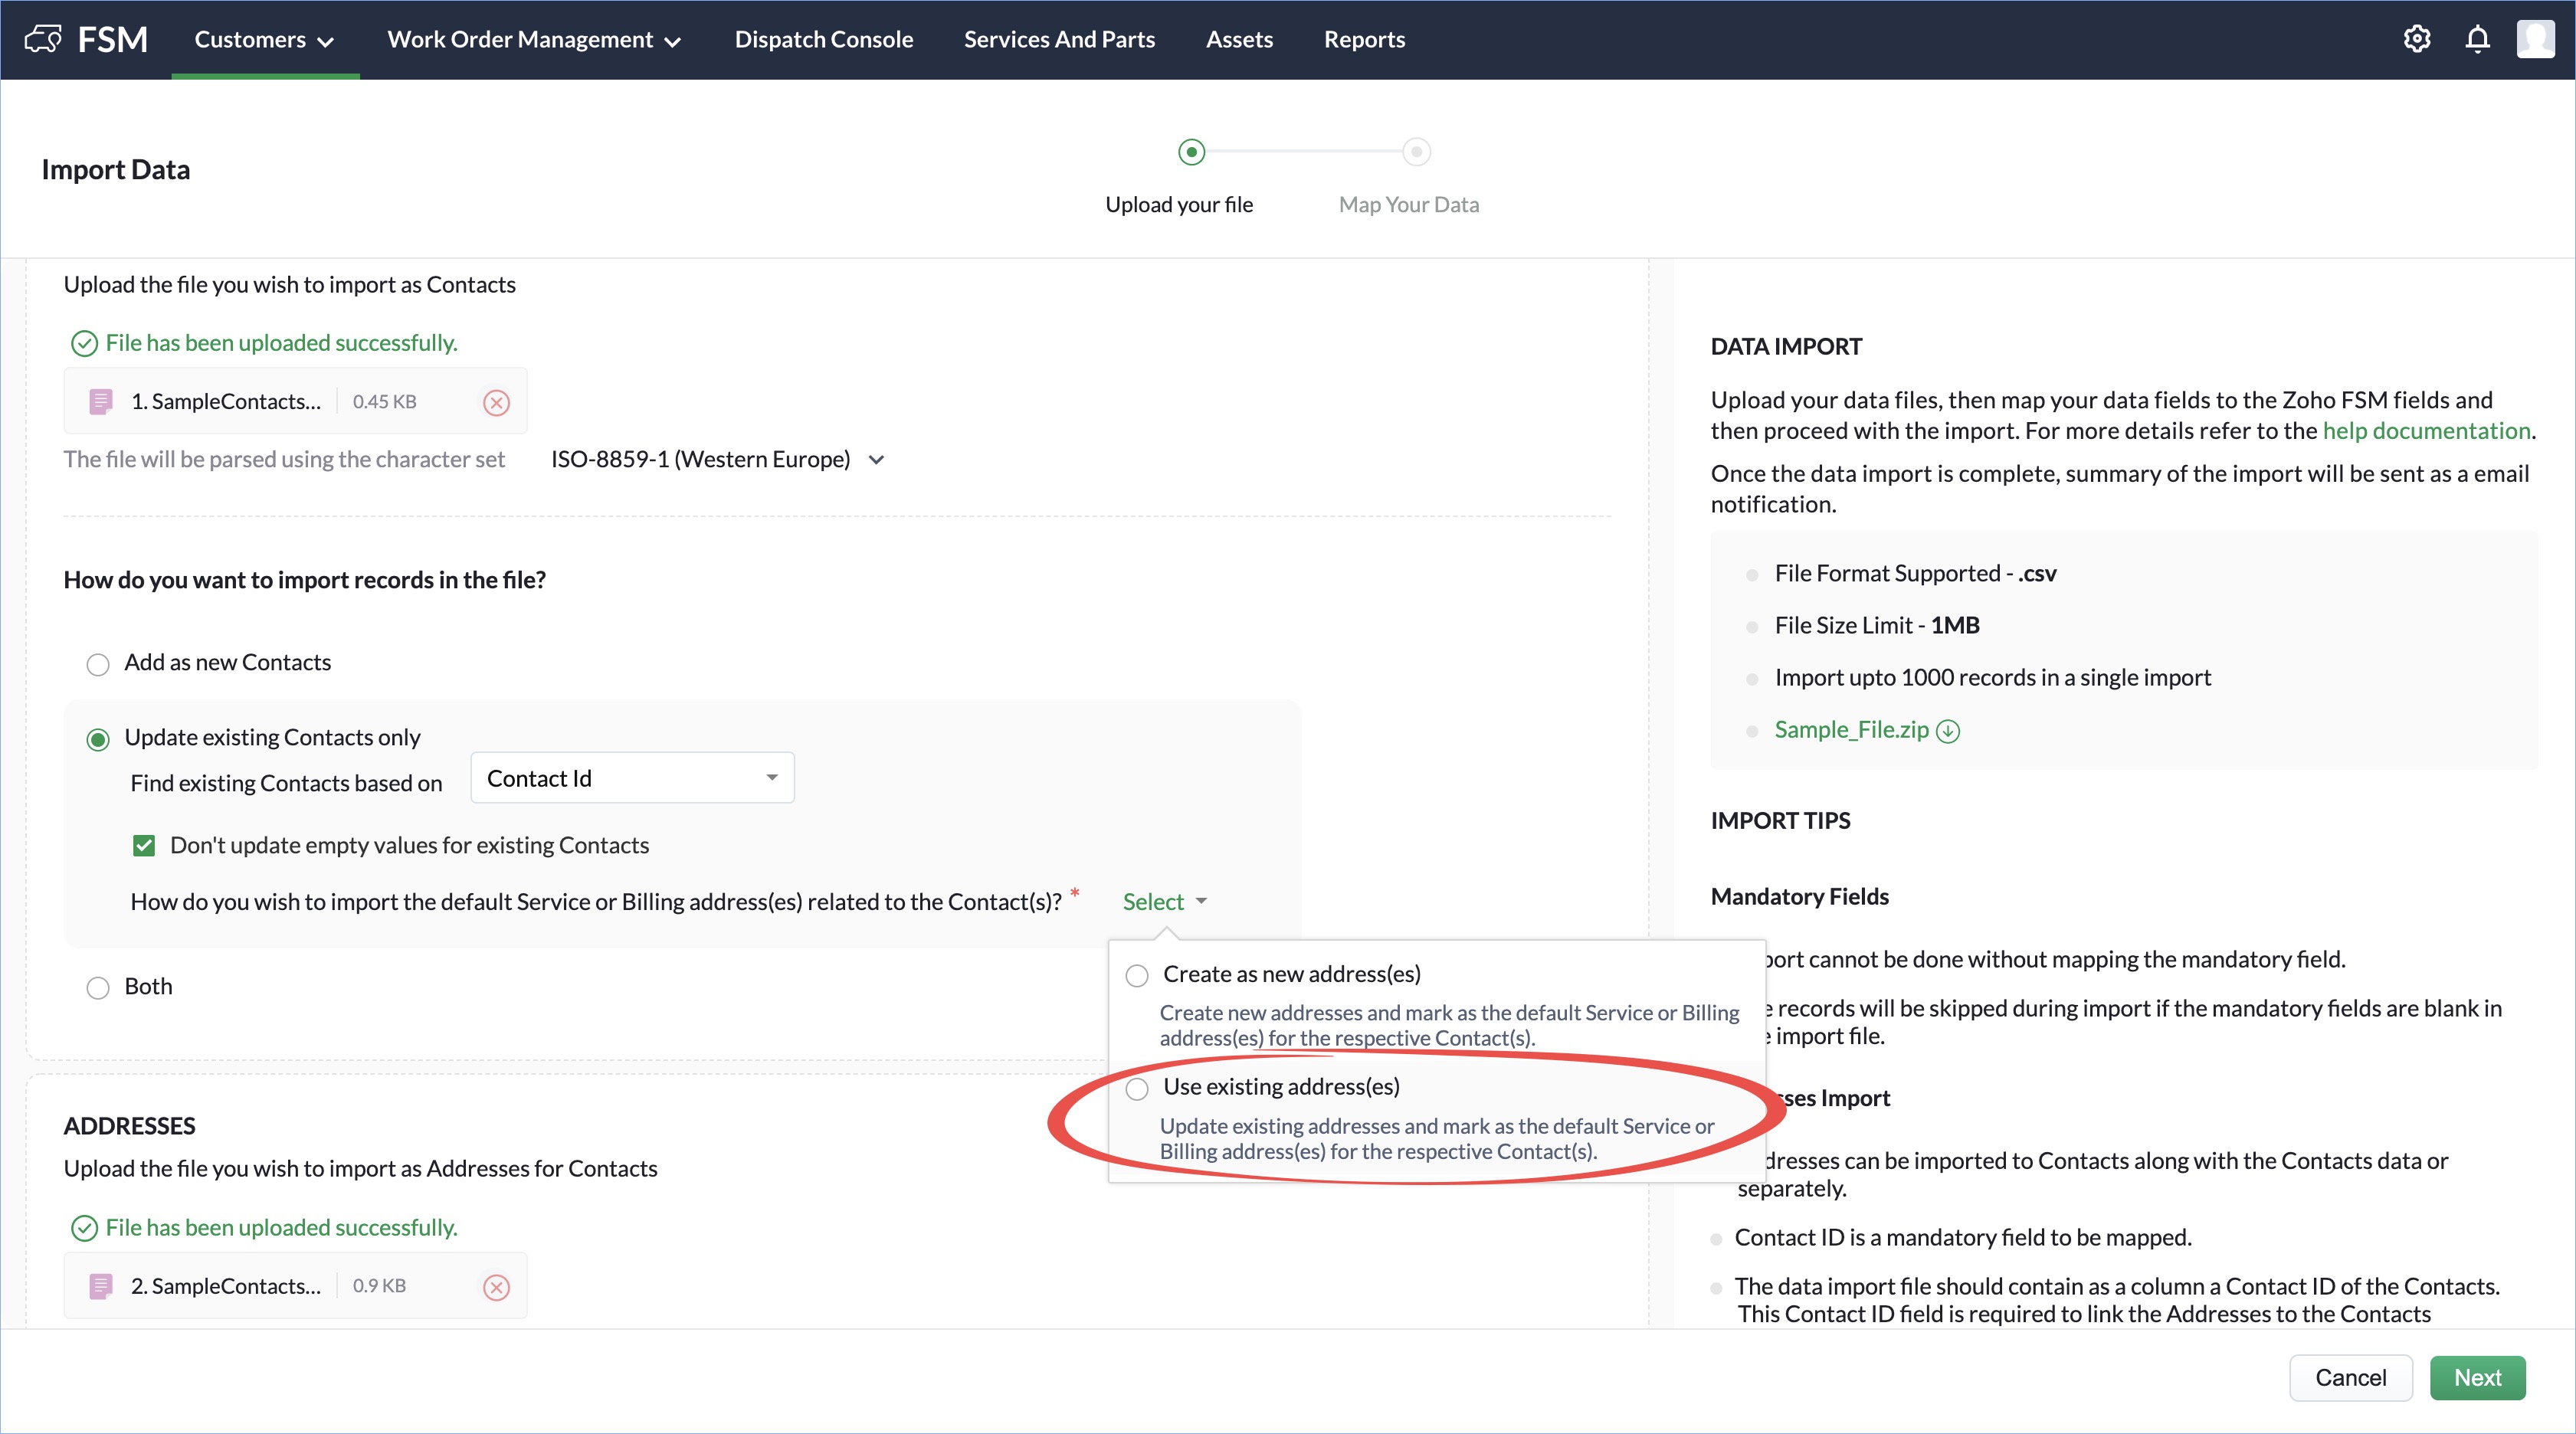Click the FSM logo icon
2576x1434 pixels.
coord(43,39)
